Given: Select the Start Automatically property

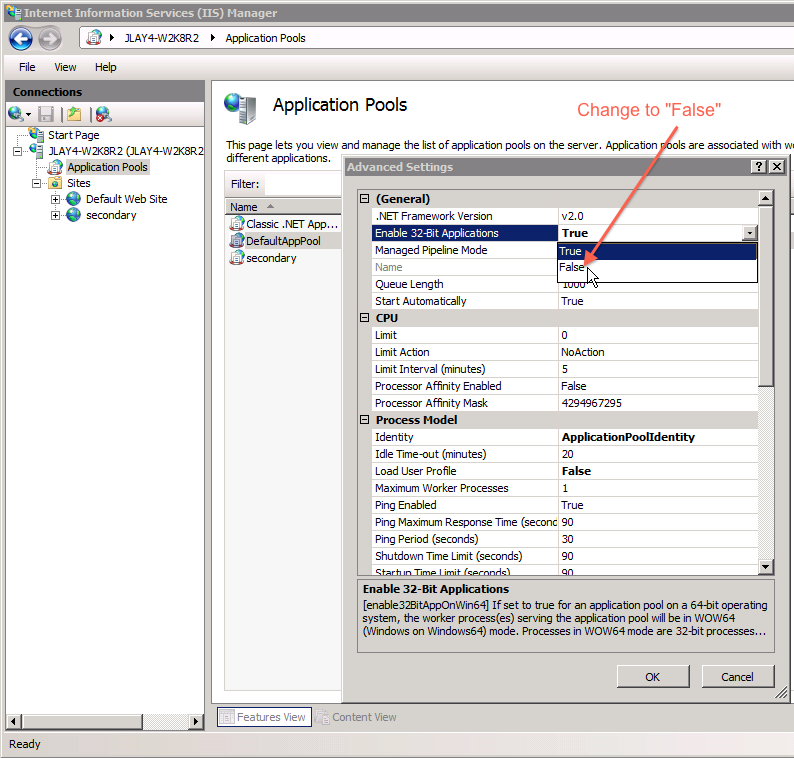Looking at the screenshot, I should point(565,301).
